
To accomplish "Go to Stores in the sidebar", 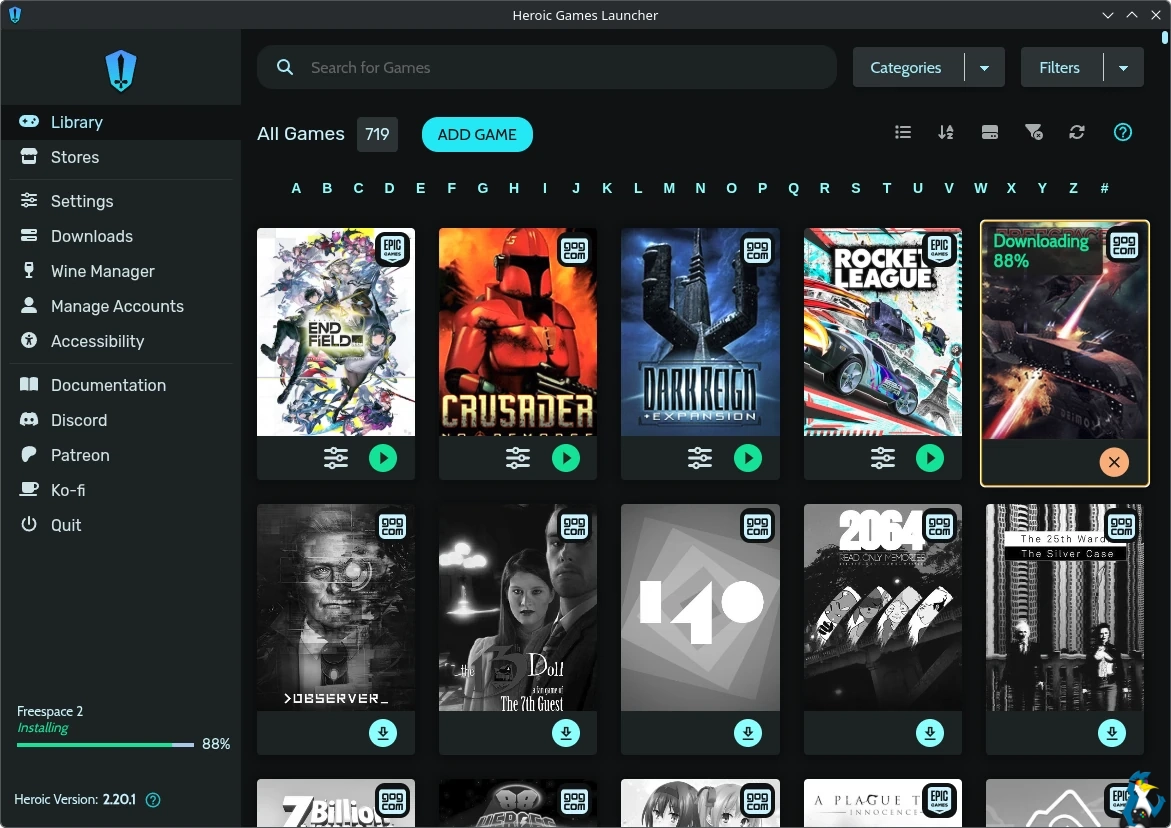I will click(75, 157).
